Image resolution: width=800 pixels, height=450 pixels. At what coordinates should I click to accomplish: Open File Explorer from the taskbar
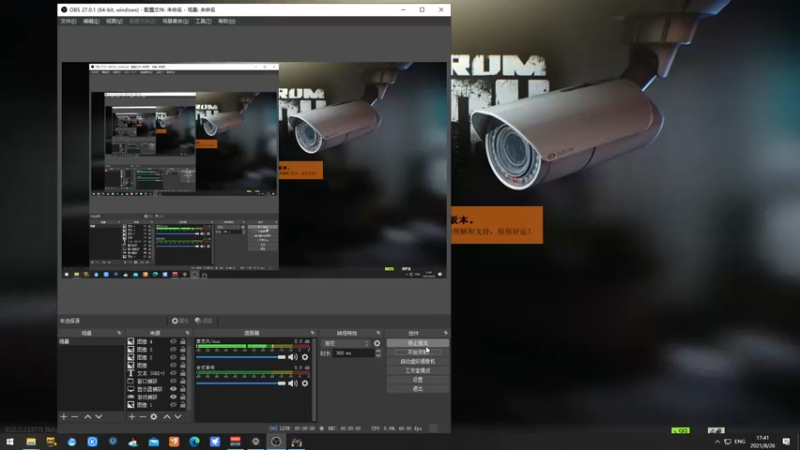coord(31,442)
